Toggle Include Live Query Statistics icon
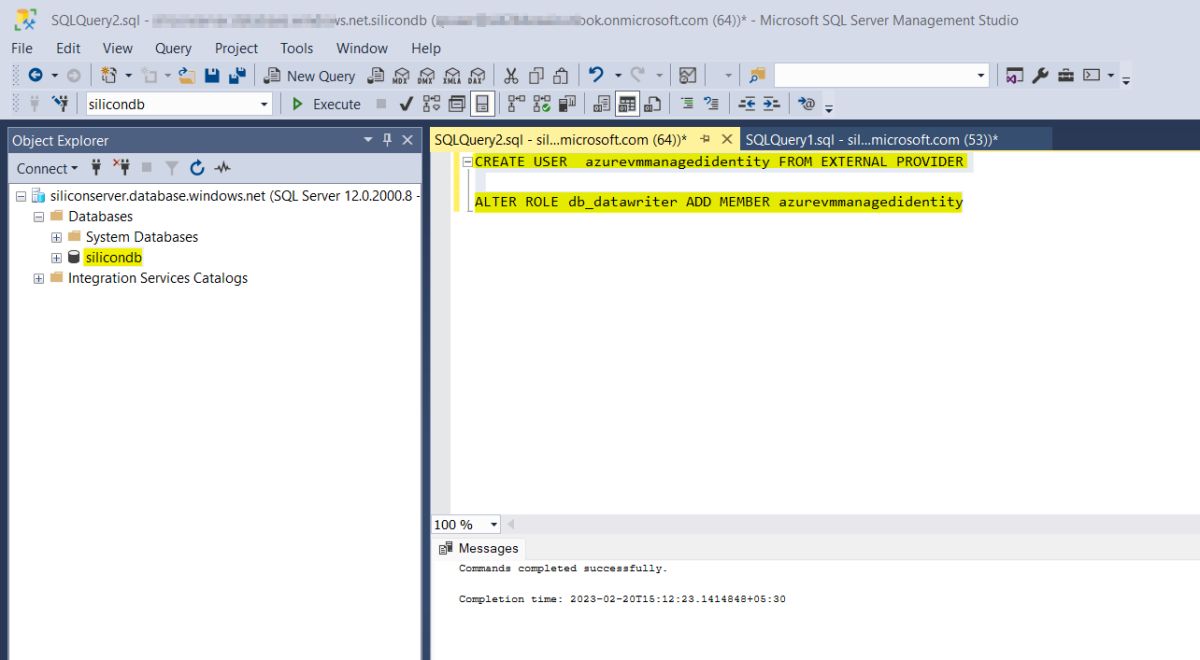Image resolution: width=1200 pixels, height=660 pixels. tap(542, 103)
